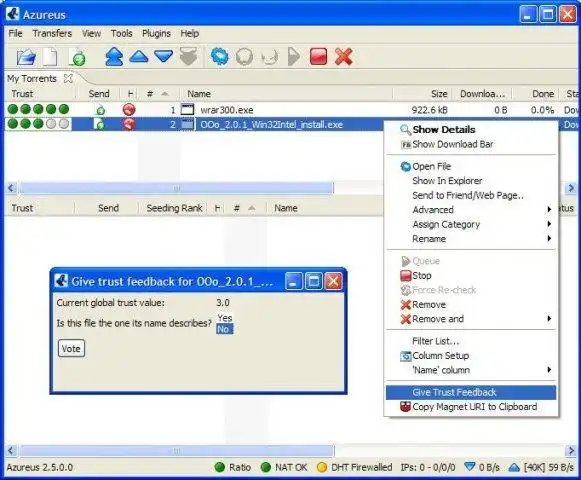Open the View menu
Image resolution: width=581 pixels, height=480 pixels.
(92, 33)
